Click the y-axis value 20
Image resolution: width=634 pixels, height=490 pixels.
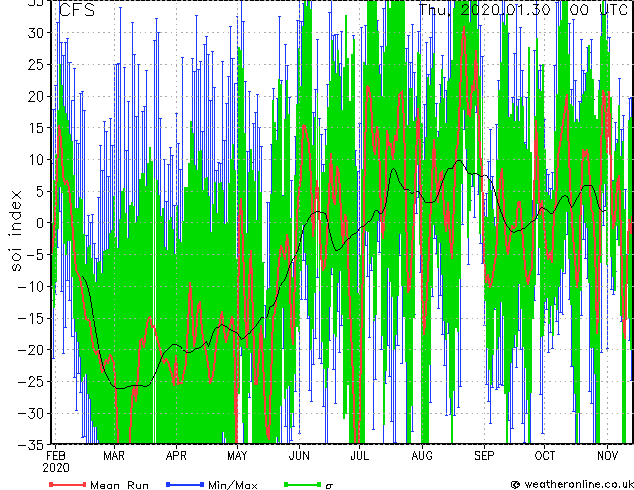click(x=35, y=96)
